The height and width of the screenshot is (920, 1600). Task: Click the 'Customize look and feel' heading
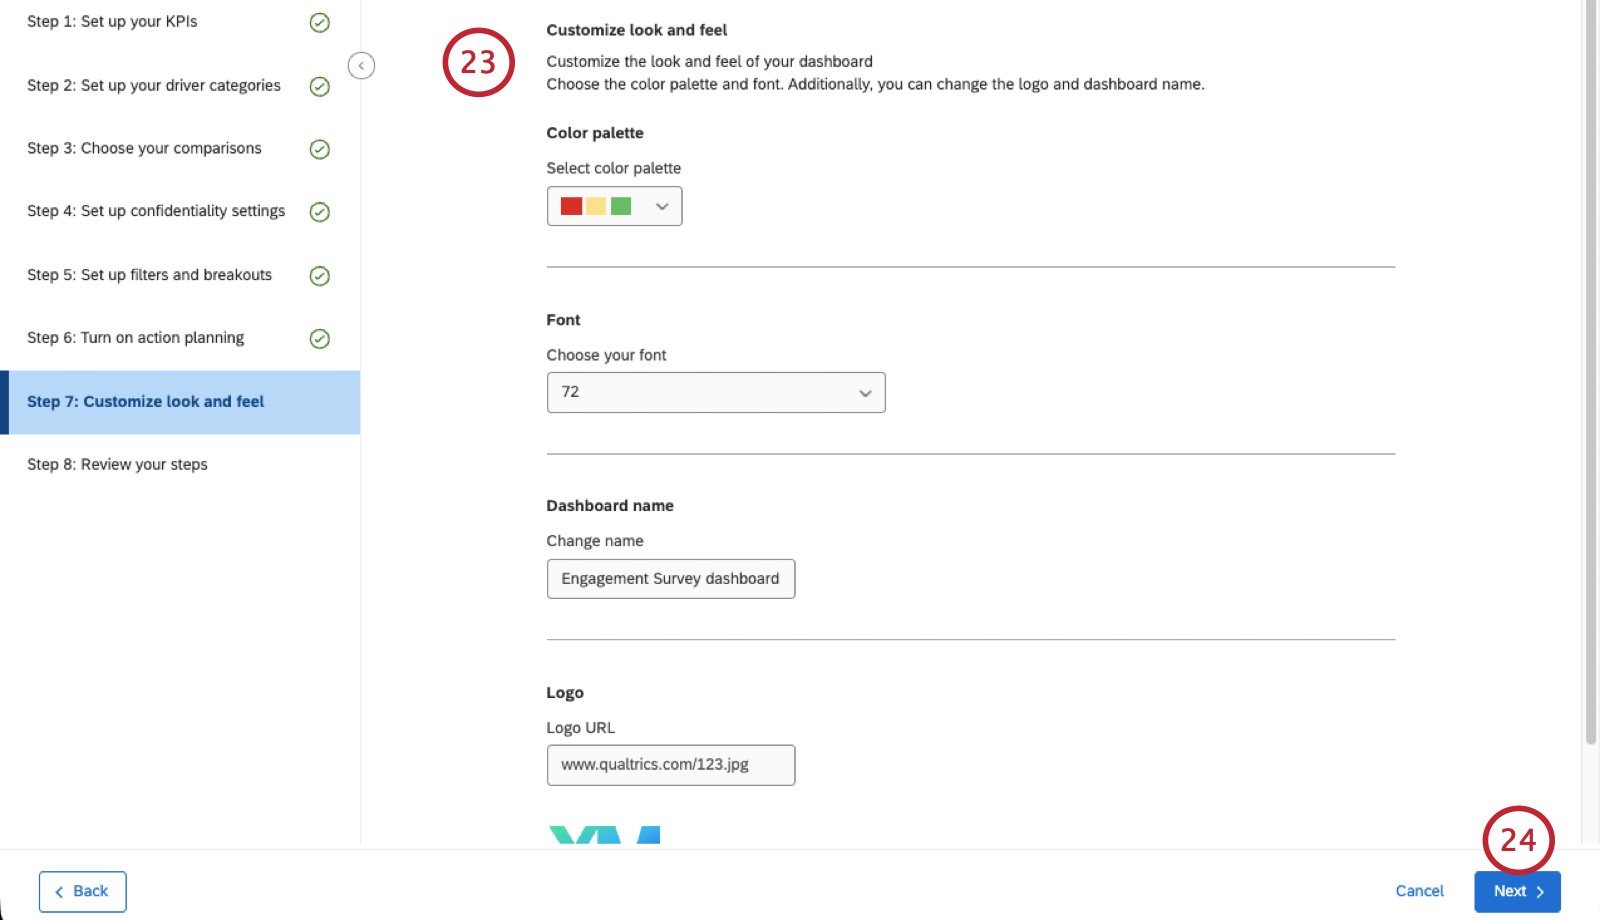tap(637, 30)
